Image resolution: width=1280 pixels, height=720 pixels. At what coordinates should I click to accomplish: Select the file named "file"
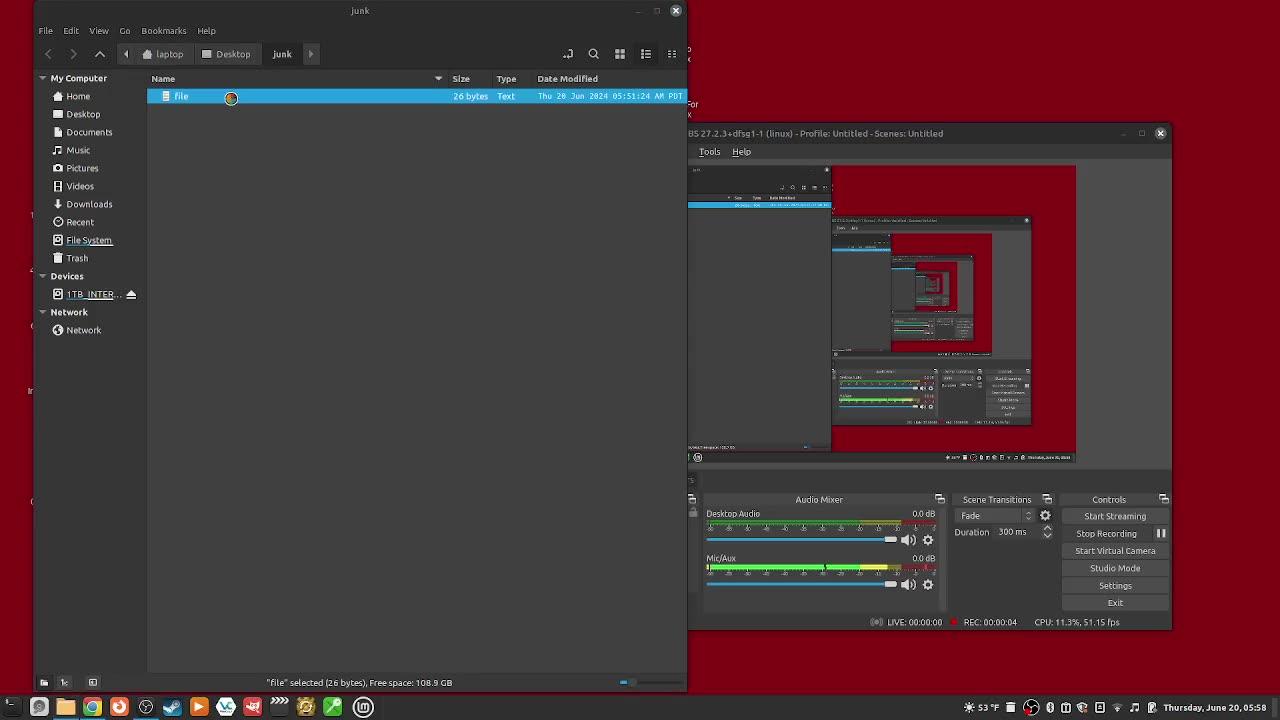(416, 96)
